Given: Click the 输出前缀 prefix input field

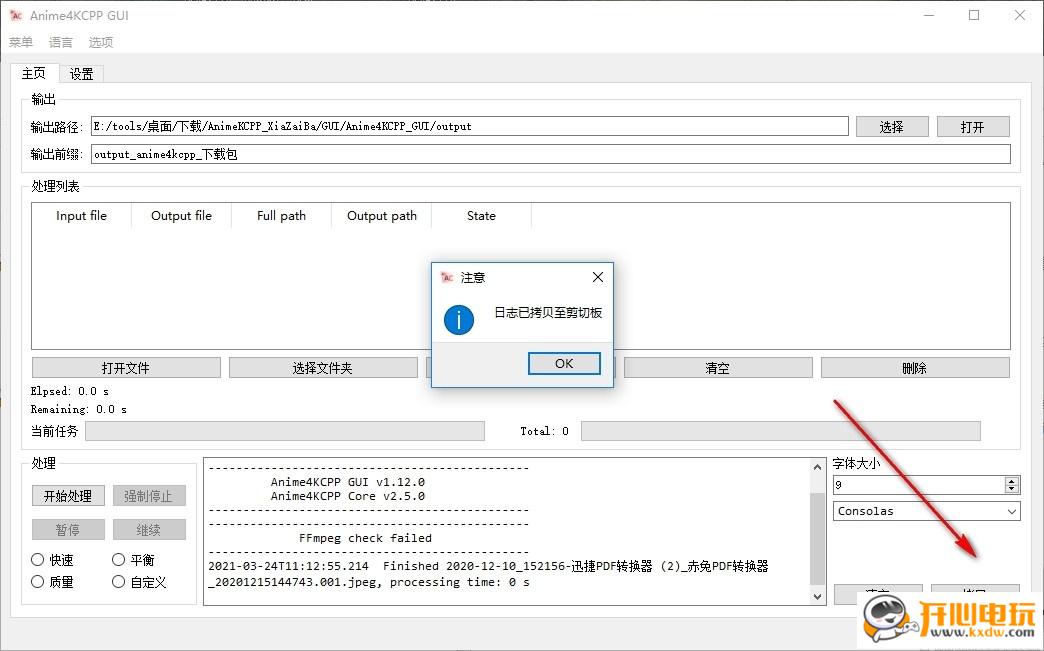Looking at the screenshot, I should 551,154.
